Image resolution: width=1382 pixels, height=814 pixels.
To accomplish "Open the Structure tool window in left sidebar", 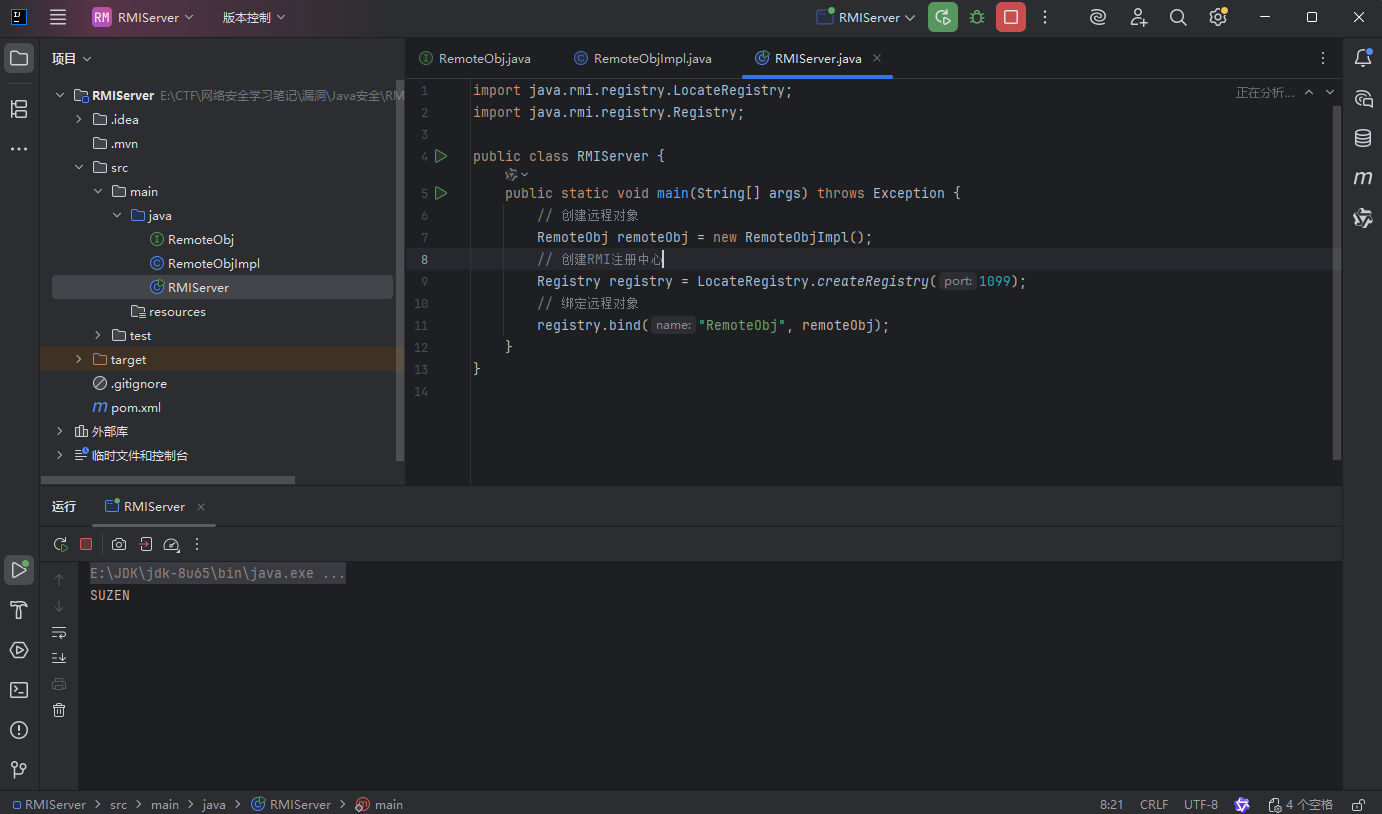I will tap(19, 109).
